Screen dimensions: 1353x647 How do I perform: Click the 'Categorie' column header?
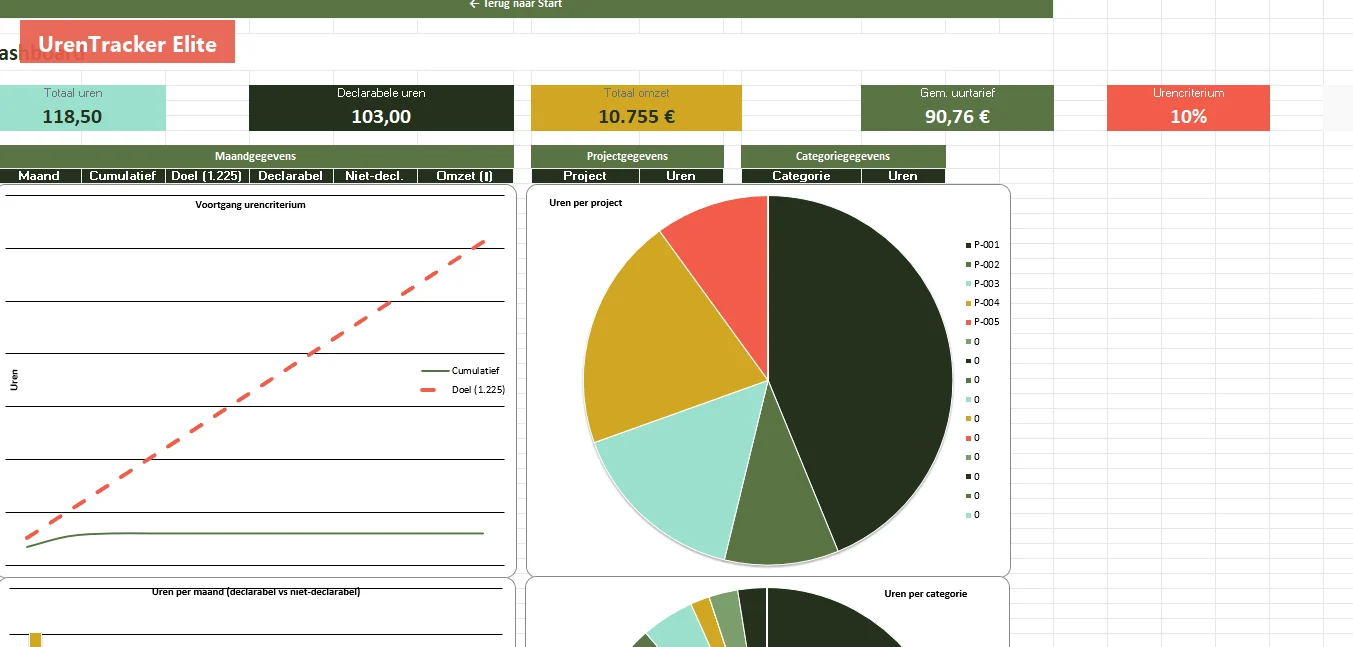click(x=801, y=176)
